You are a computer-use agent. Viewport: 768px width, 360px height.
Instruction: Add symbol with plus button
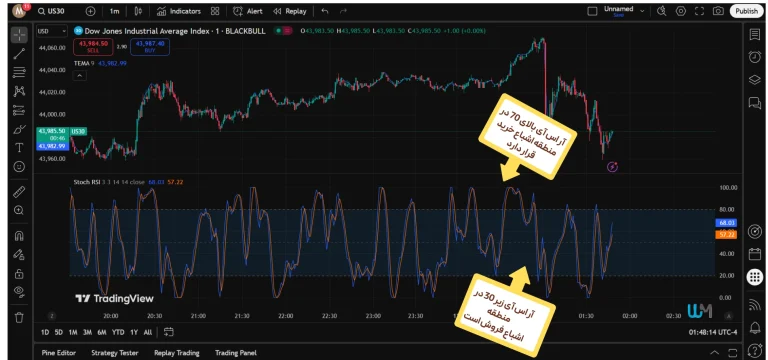(x=90, y=11)
